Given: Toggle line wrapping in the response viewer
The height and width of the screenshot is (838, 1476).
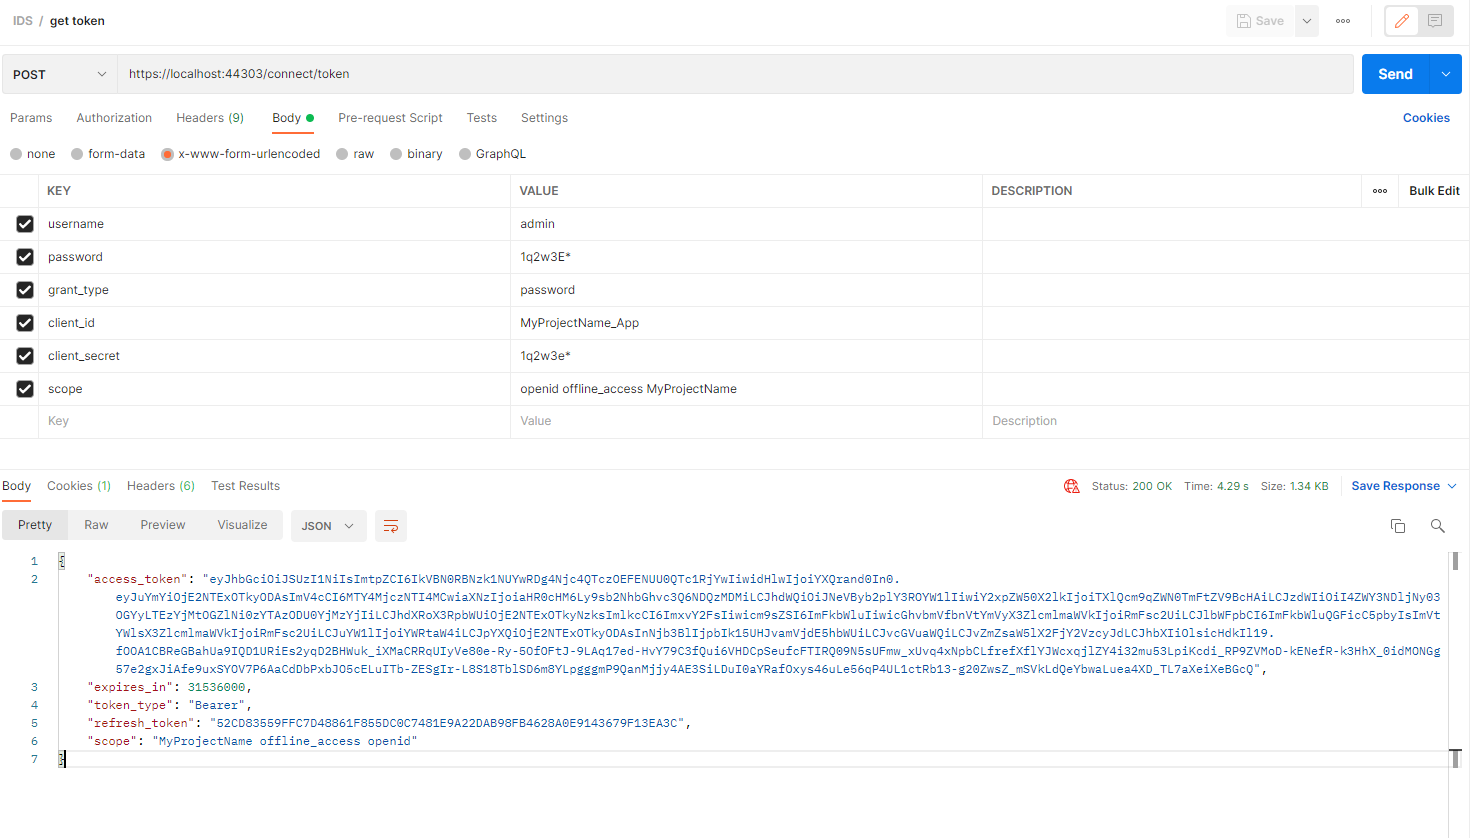Looking at the screenshot, I should coord(390,525).
